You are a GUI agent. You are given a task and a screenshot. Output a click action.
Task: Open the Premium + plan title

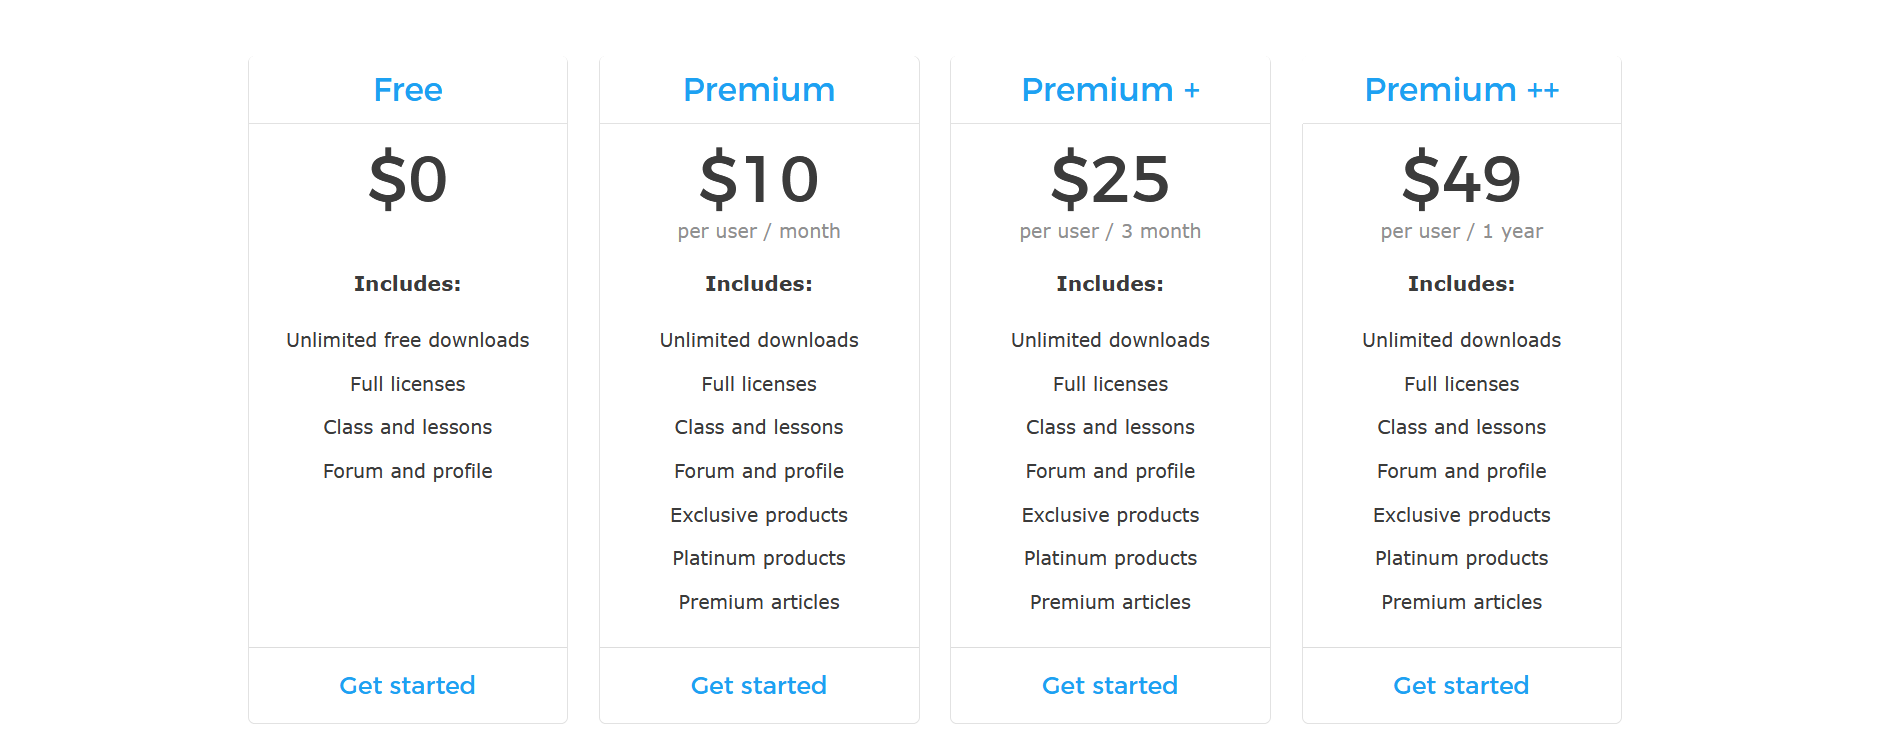(x=1110, y=90)
